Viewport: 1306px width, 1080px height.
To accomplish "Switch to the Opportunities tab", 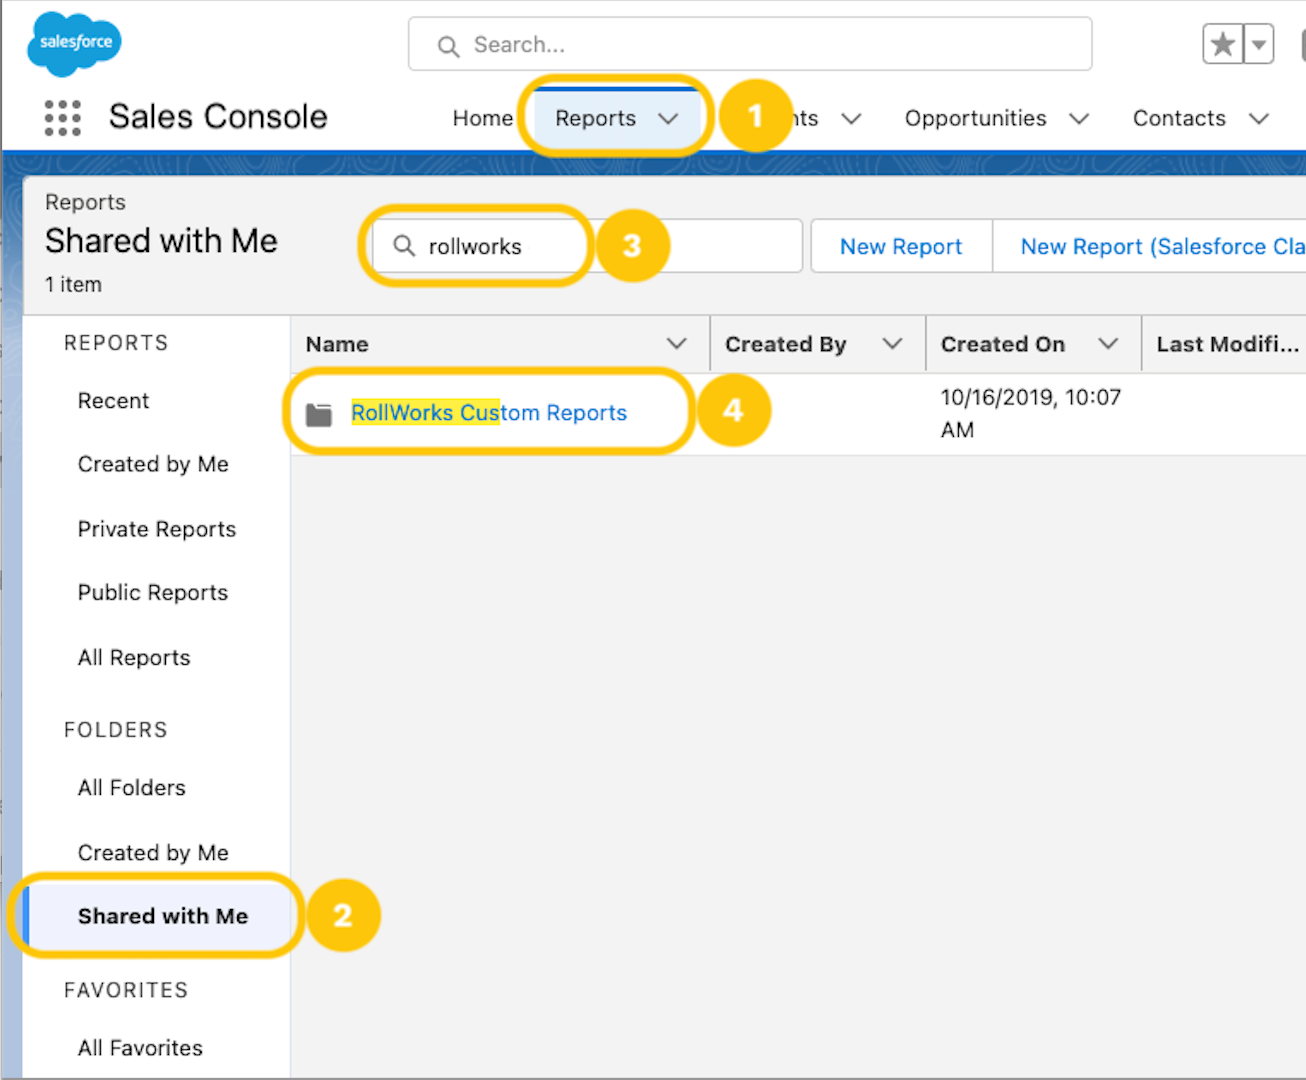I will click(975, 119).
